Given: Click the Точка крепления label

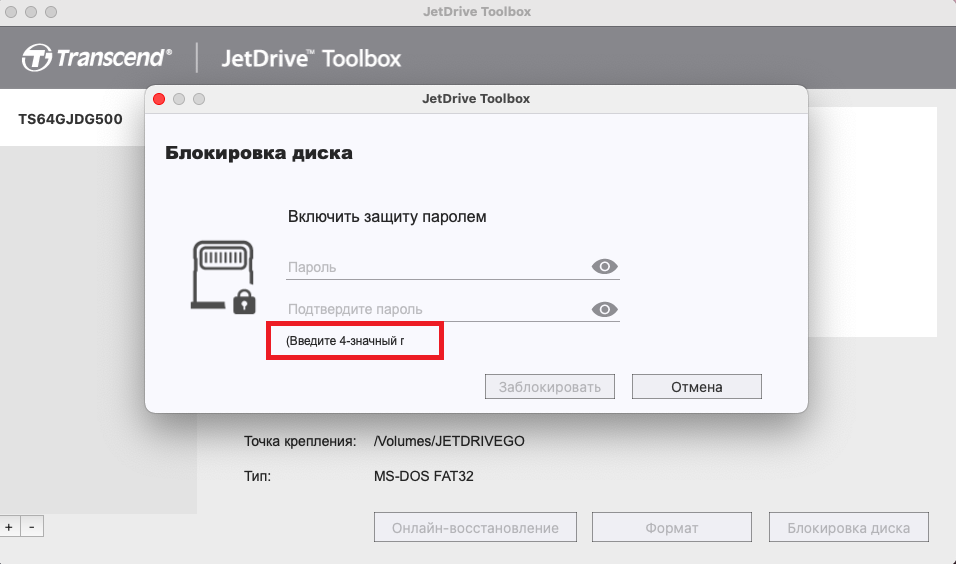Looking at the screenshot, I should click(x=300, y=441).
